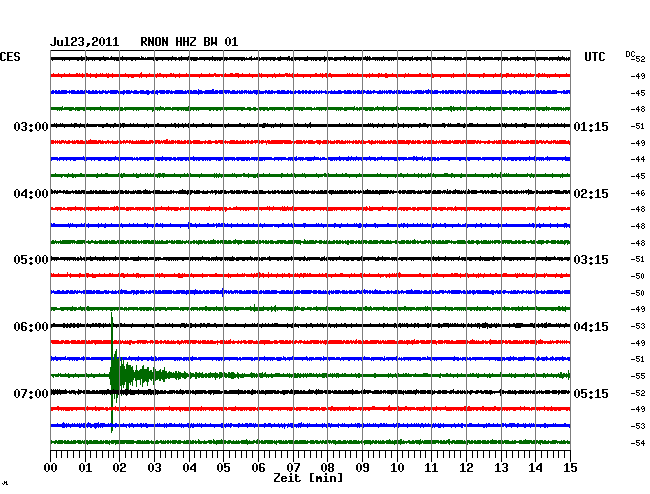Click the DC offset value -54
650x494 pixels.
coord(638,443)
